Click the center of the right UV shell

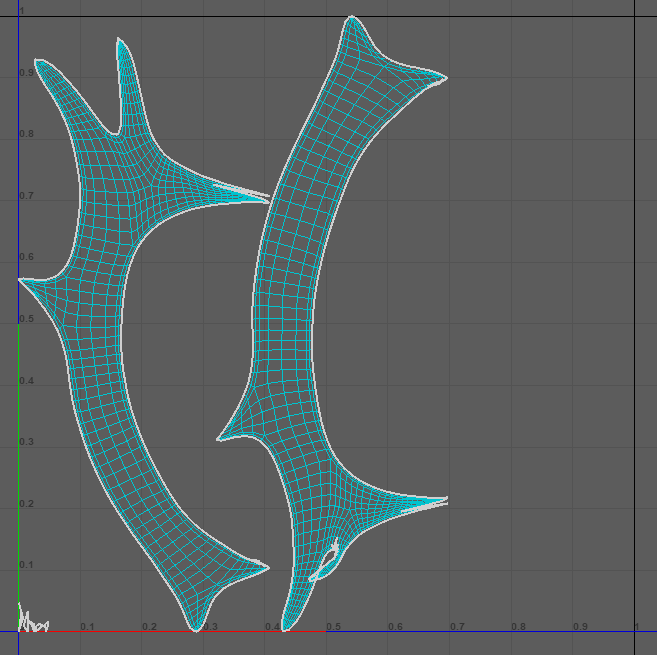click(x=283, y=330)
